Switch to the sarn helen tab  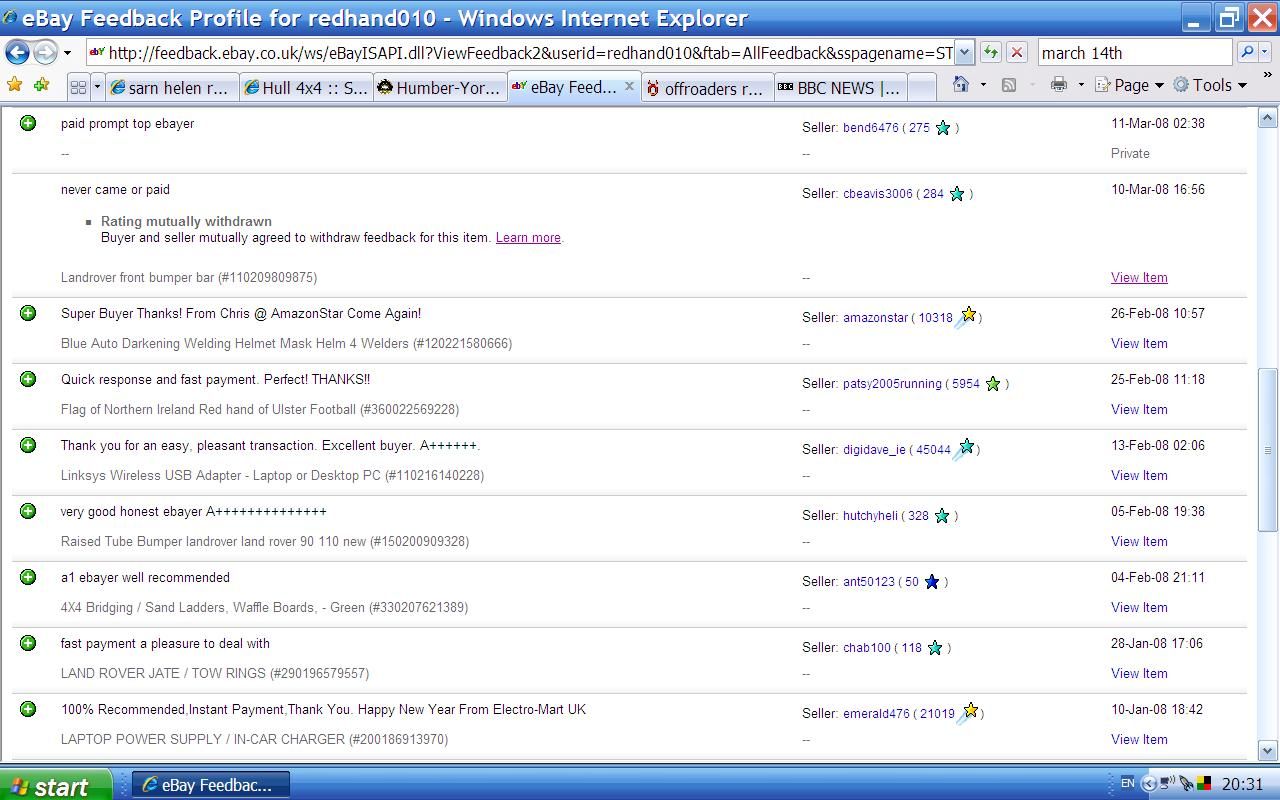coord(172,88)
